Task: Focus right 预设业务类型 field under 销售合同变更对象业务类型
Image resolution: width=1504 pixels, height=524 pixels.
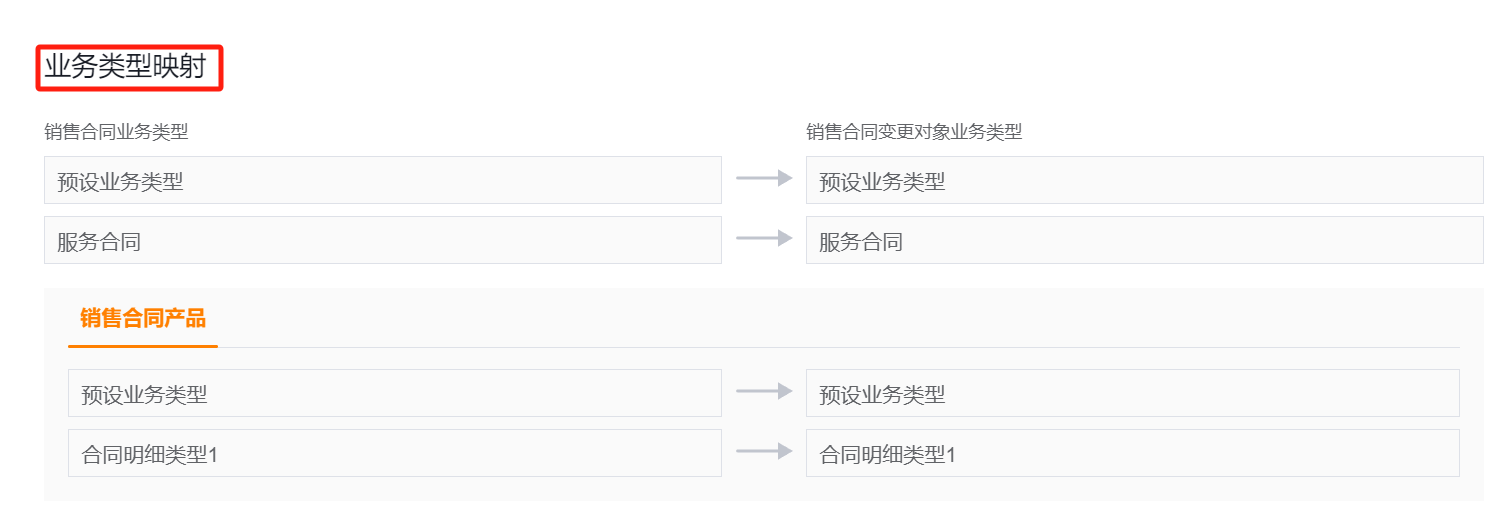Action: point(1145,180)
